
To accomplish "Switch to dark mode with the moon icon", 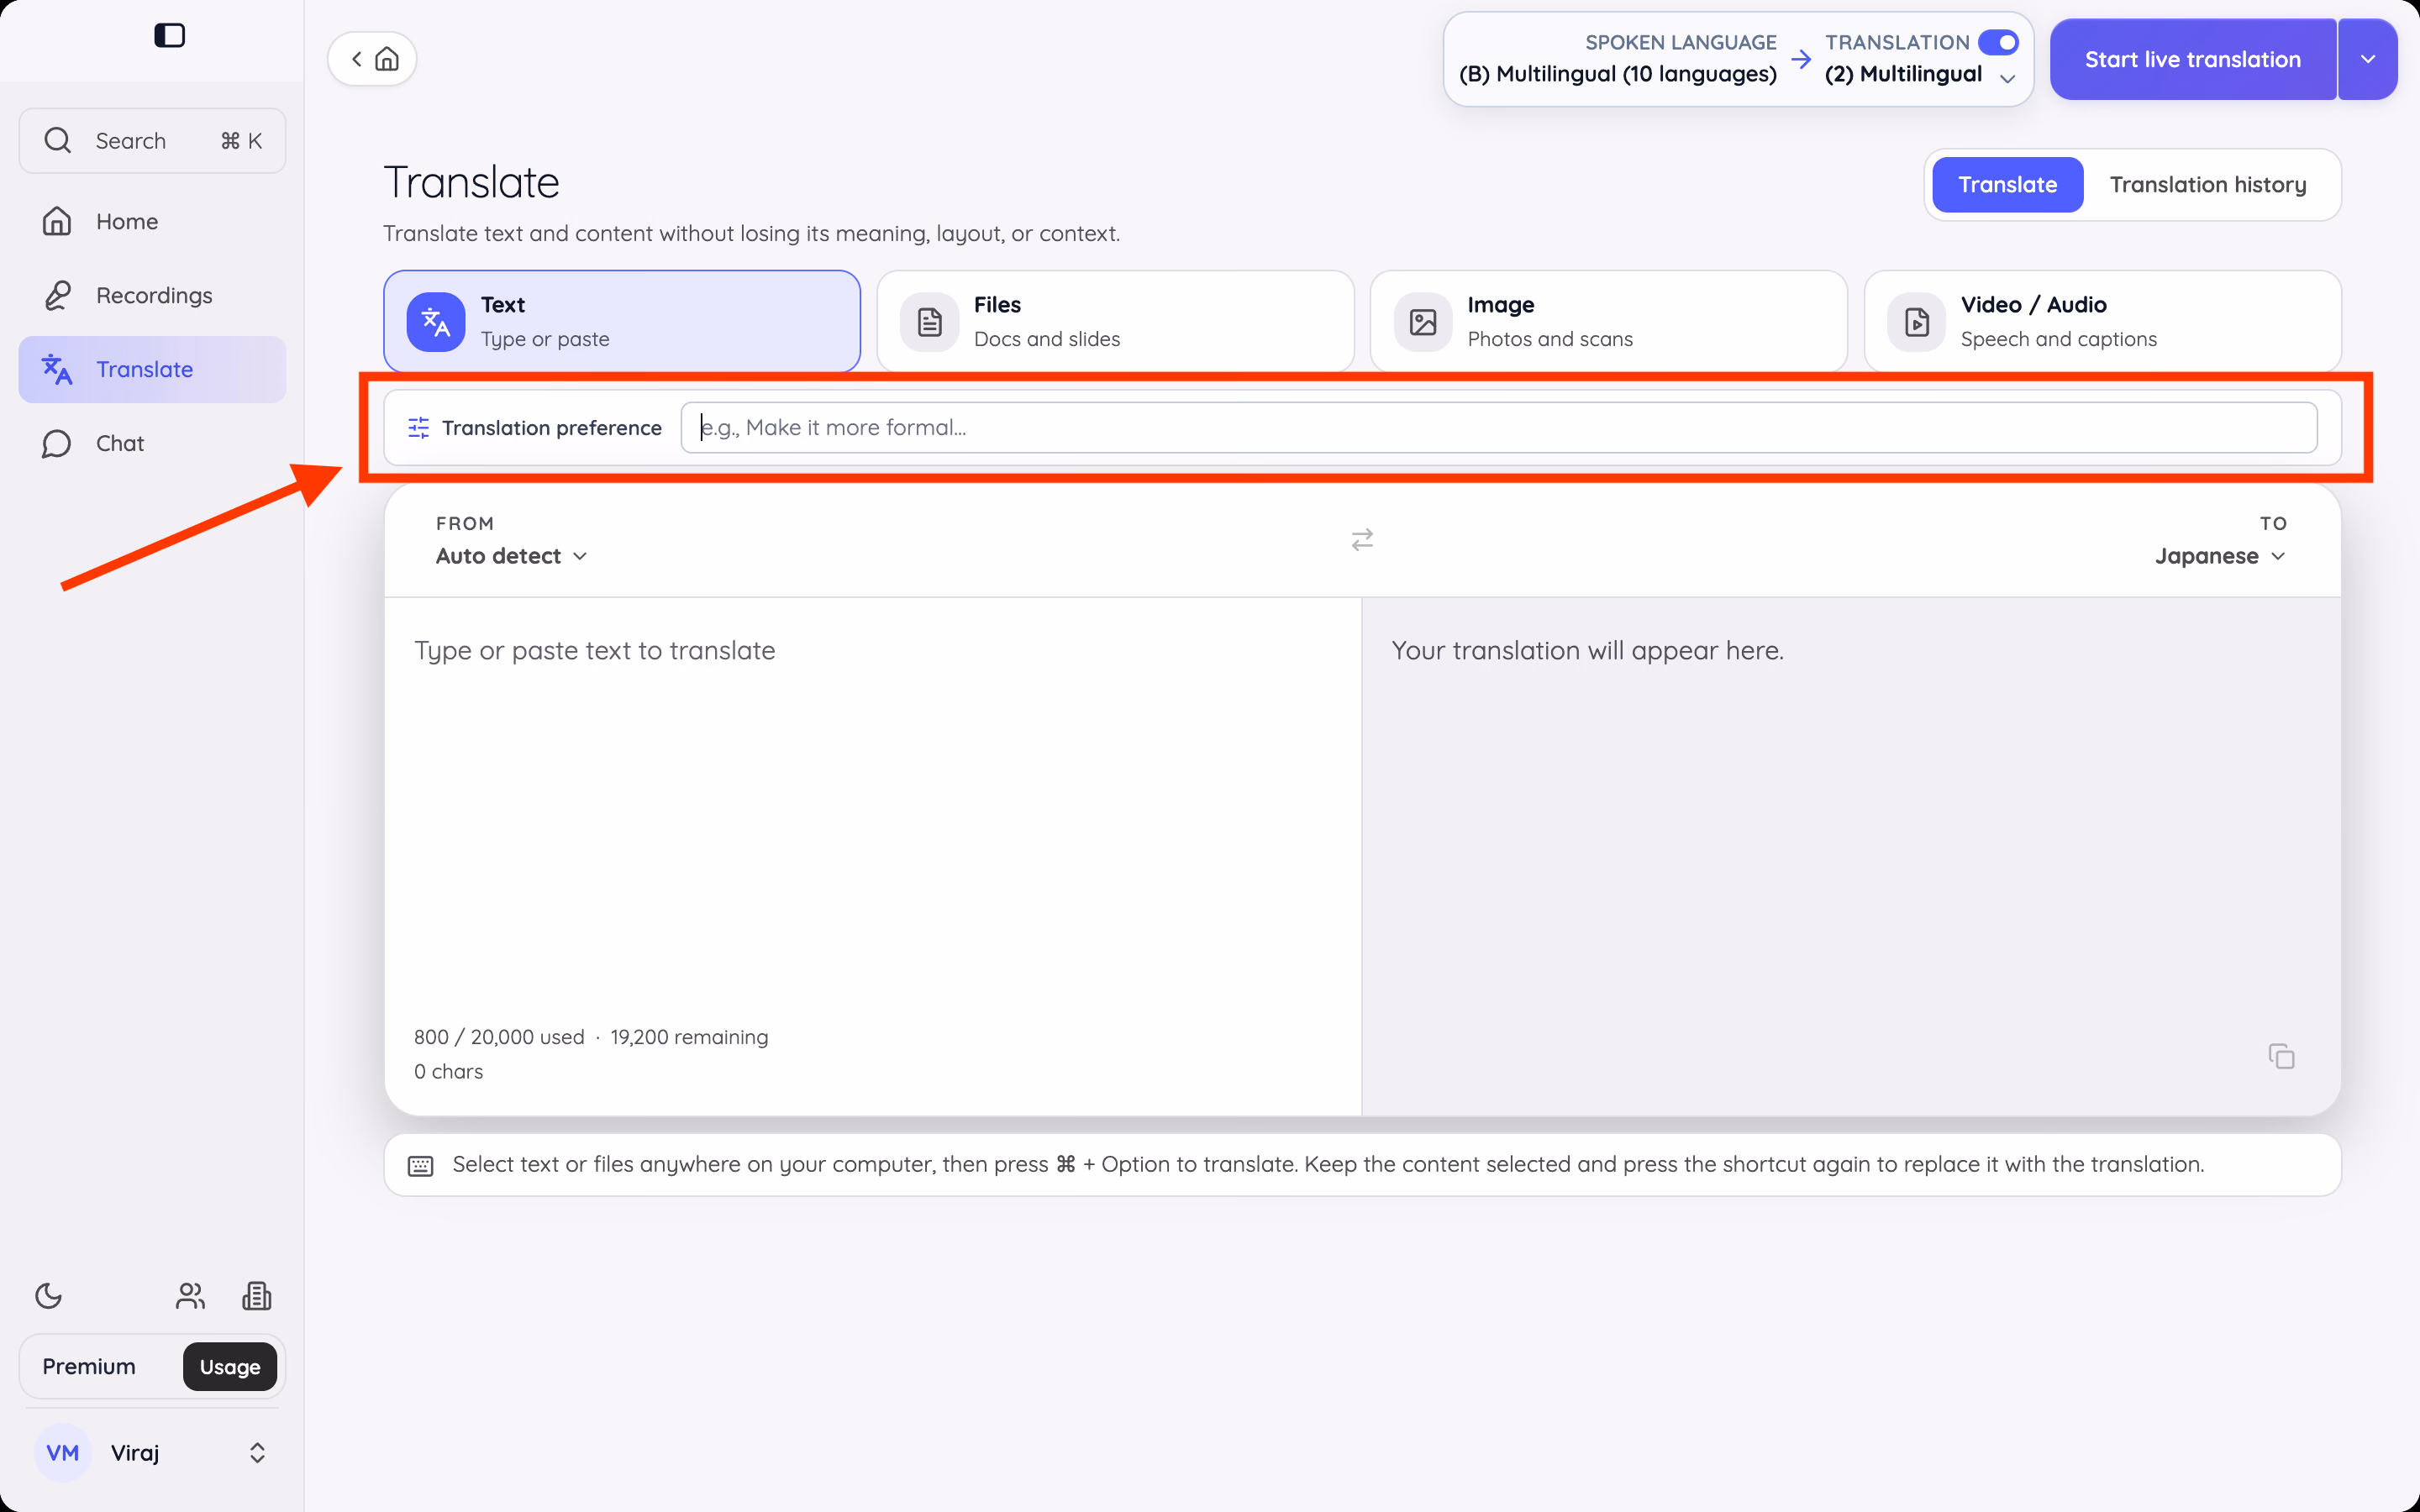I will [x=49, y=1296].
